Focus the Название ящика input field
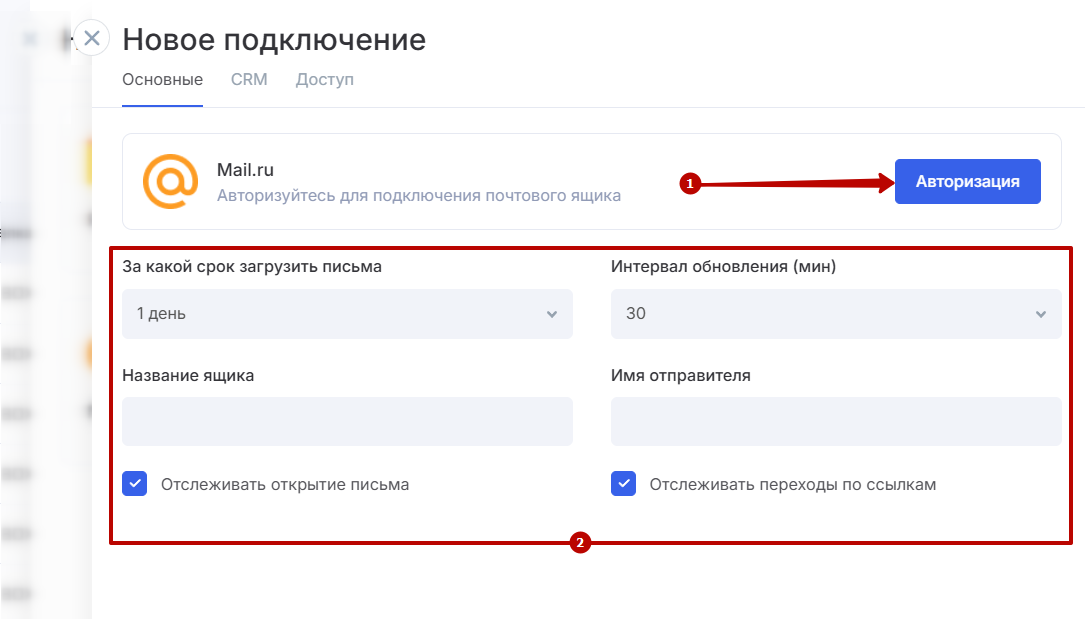1085x619 pixels. pos(347,421)
